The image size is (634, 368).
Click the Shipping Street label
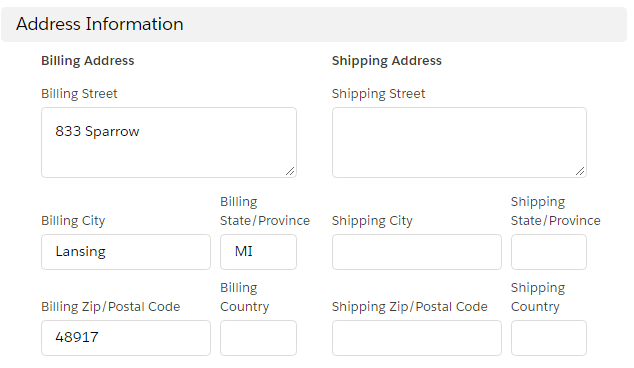tap(378, 94)
